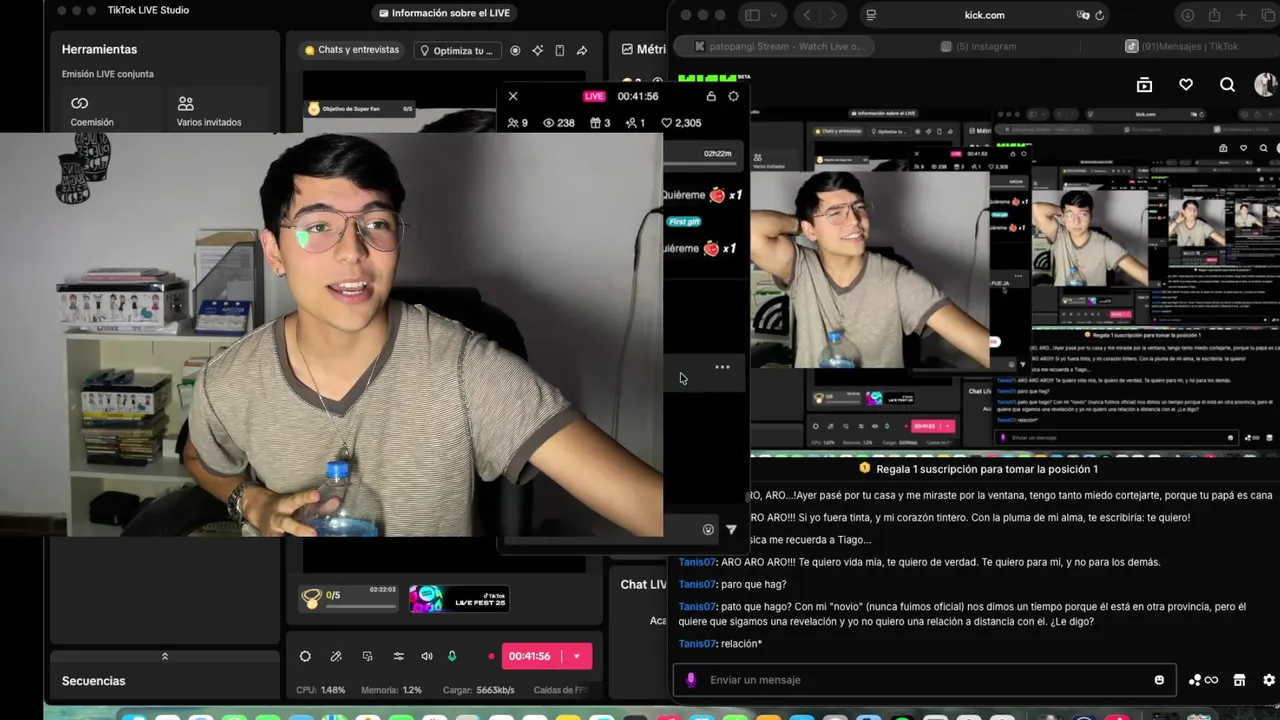Show Safari tab overview

pos(1268,15)
